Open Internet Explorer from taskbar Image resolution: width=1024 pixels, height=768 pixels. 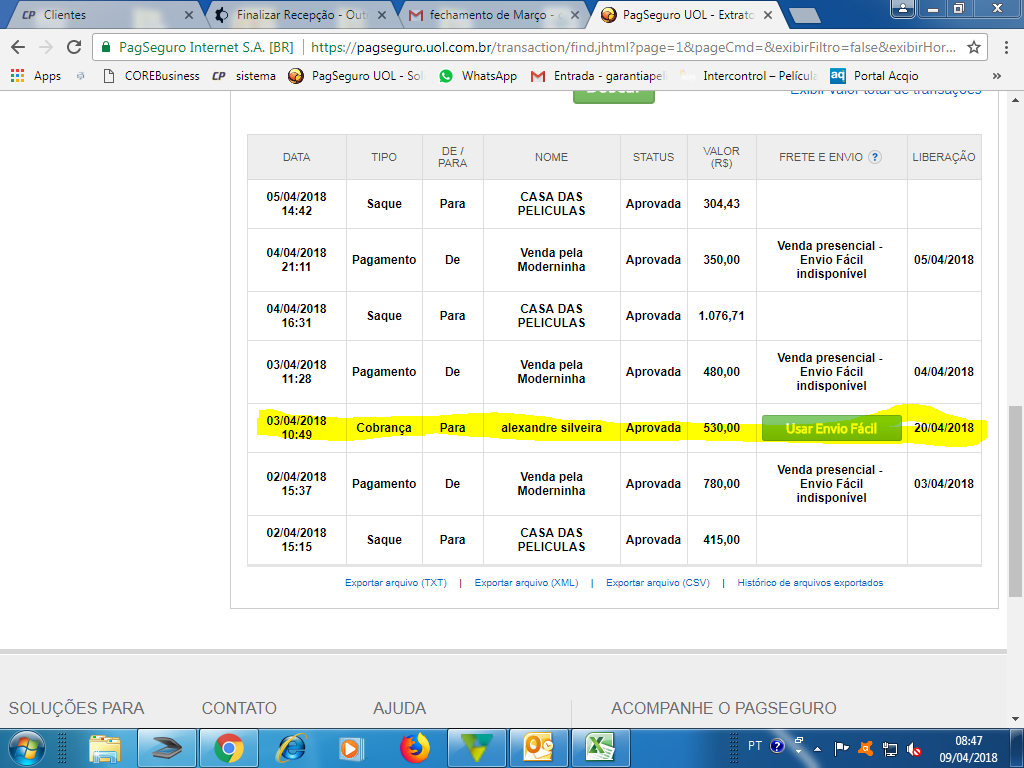pyautogui.click(x=290, y=747)
